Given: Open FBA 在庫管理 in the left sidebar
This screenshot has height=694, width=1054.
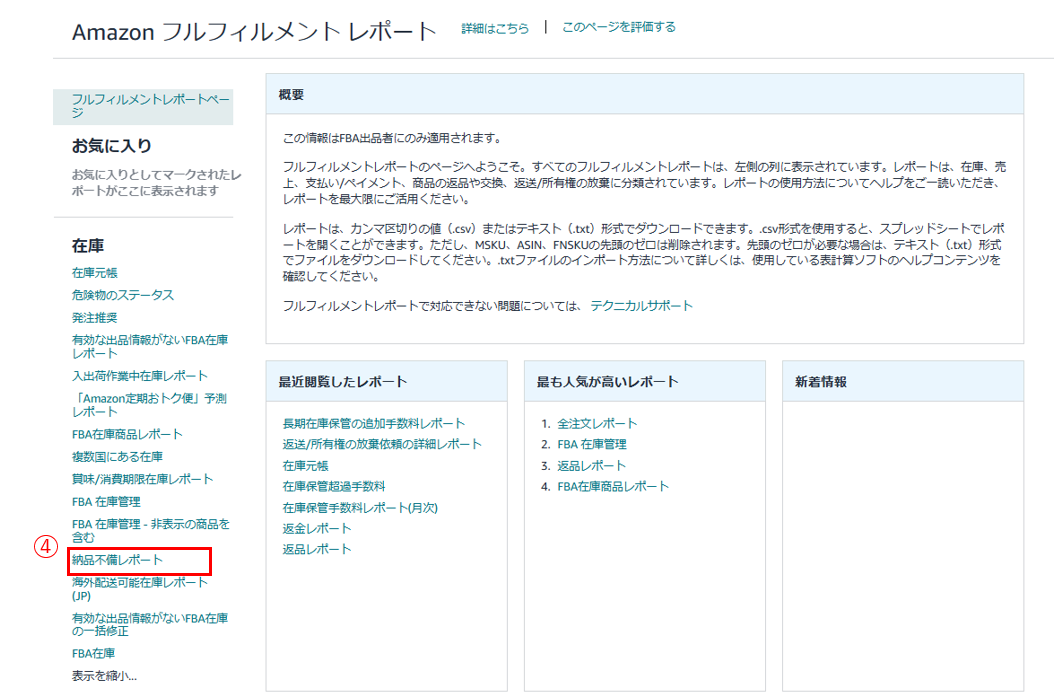Looking at the screenshot, I should [x=106, y=502].
